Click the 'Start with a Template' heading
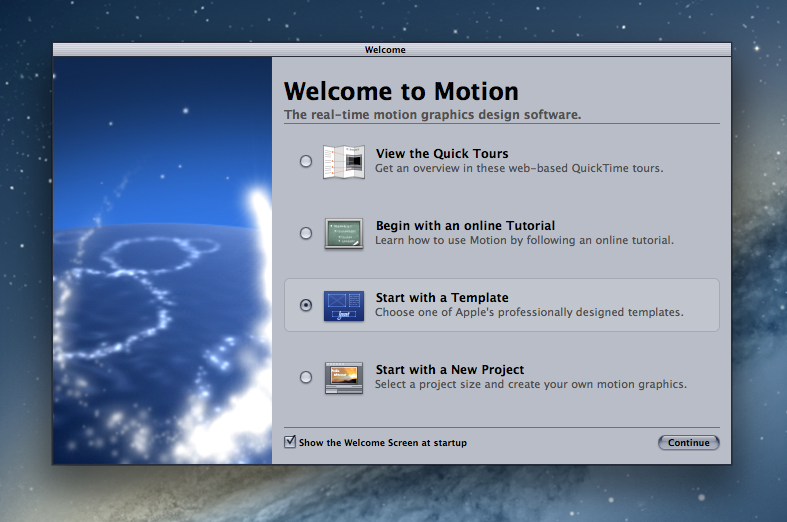The width and height of the screenshot is (787, 522). coord(442,298)
